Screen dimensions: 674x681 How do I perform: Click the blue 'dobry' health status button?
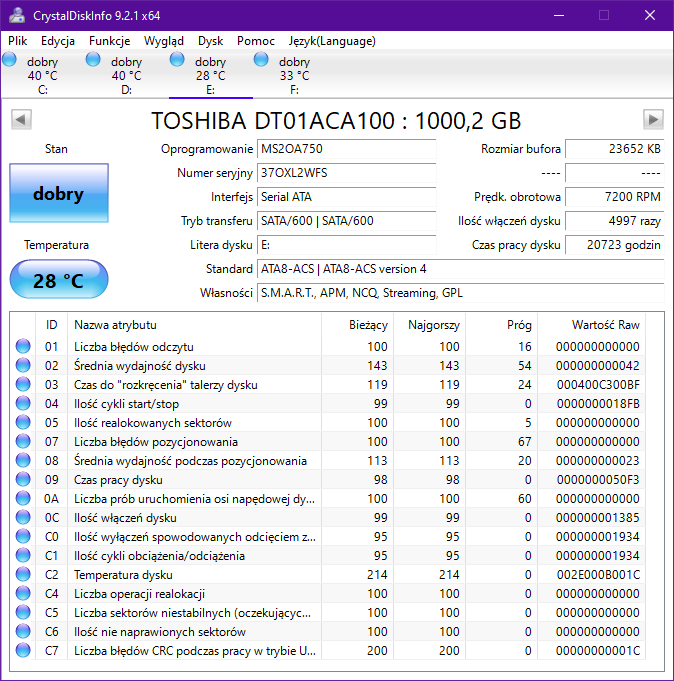tap(58, 194)
